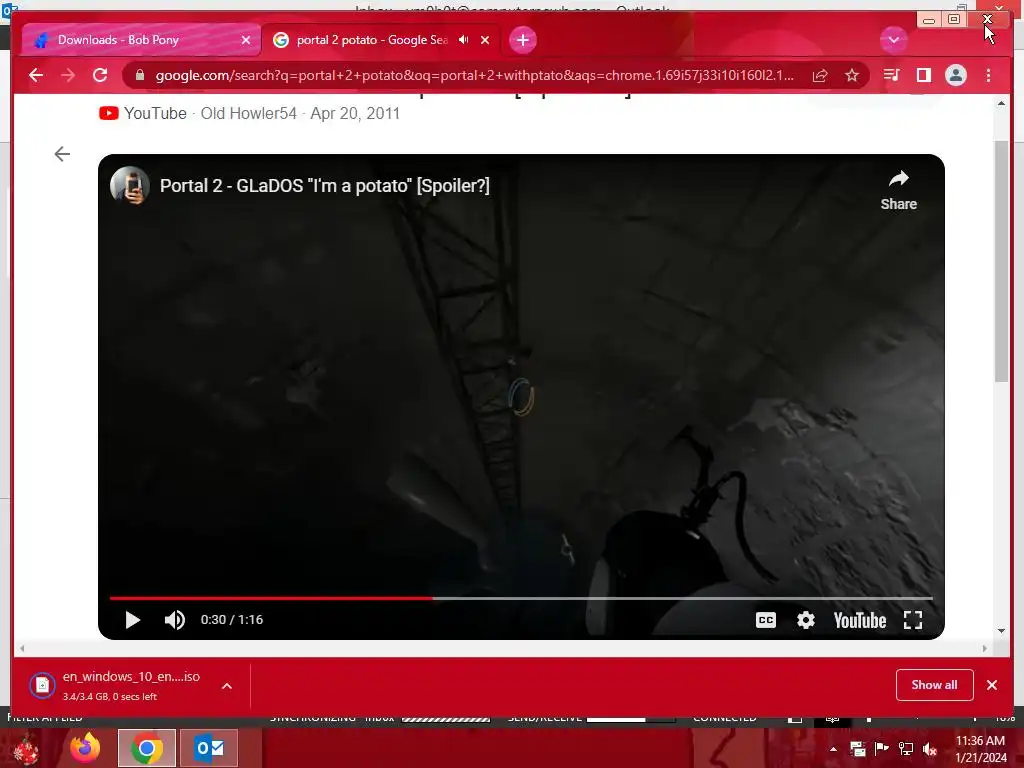Screen dimensions: 1024x768
Task: Mute the video volume
Action: (x=174, y=620)
